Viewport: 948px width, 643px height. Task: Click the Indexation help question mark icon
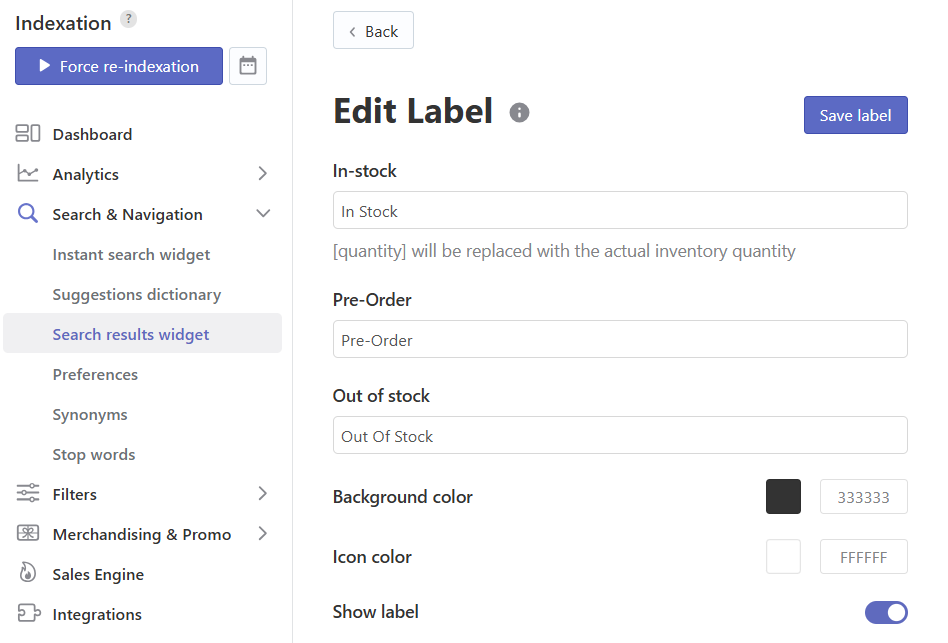pyautogui.click(x=128, y=19)
